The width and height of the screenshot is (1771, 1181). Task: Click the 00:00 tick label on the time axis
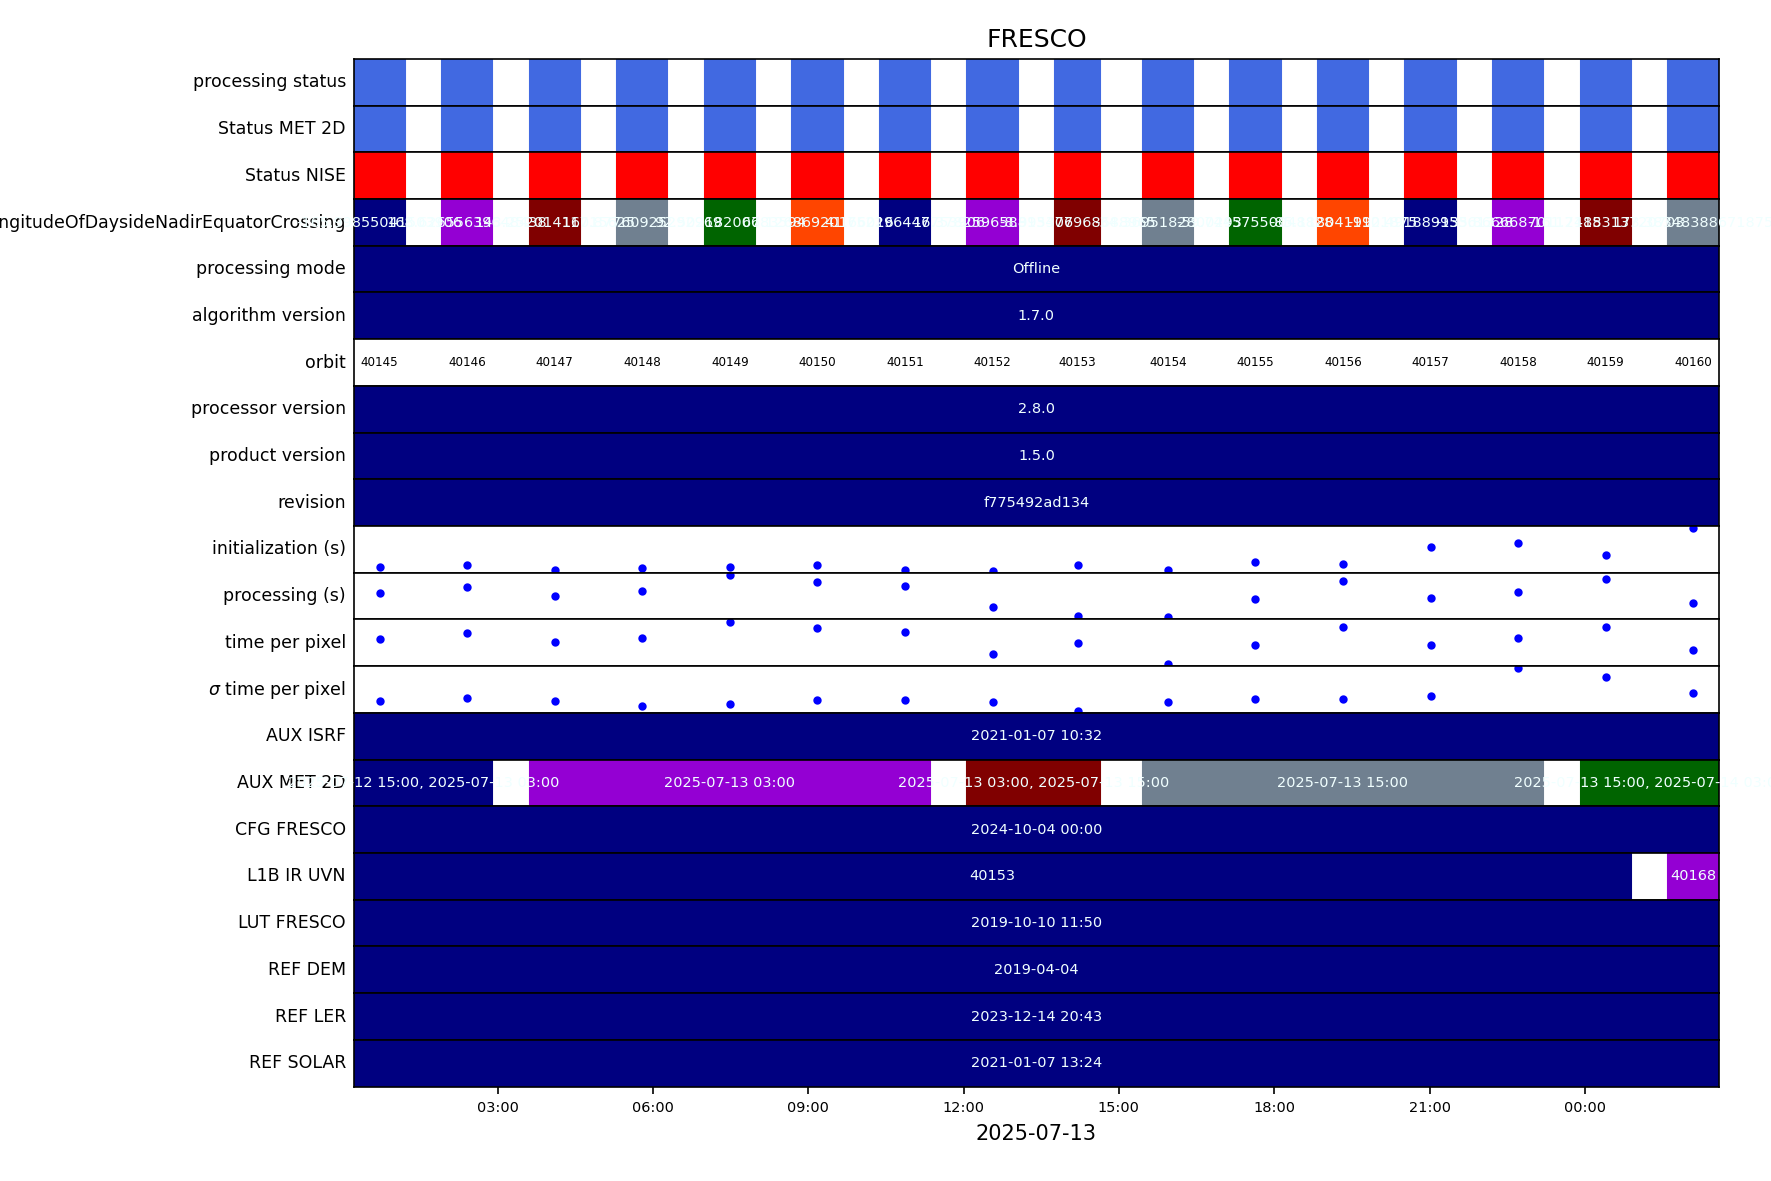tap(1584, 1107)
